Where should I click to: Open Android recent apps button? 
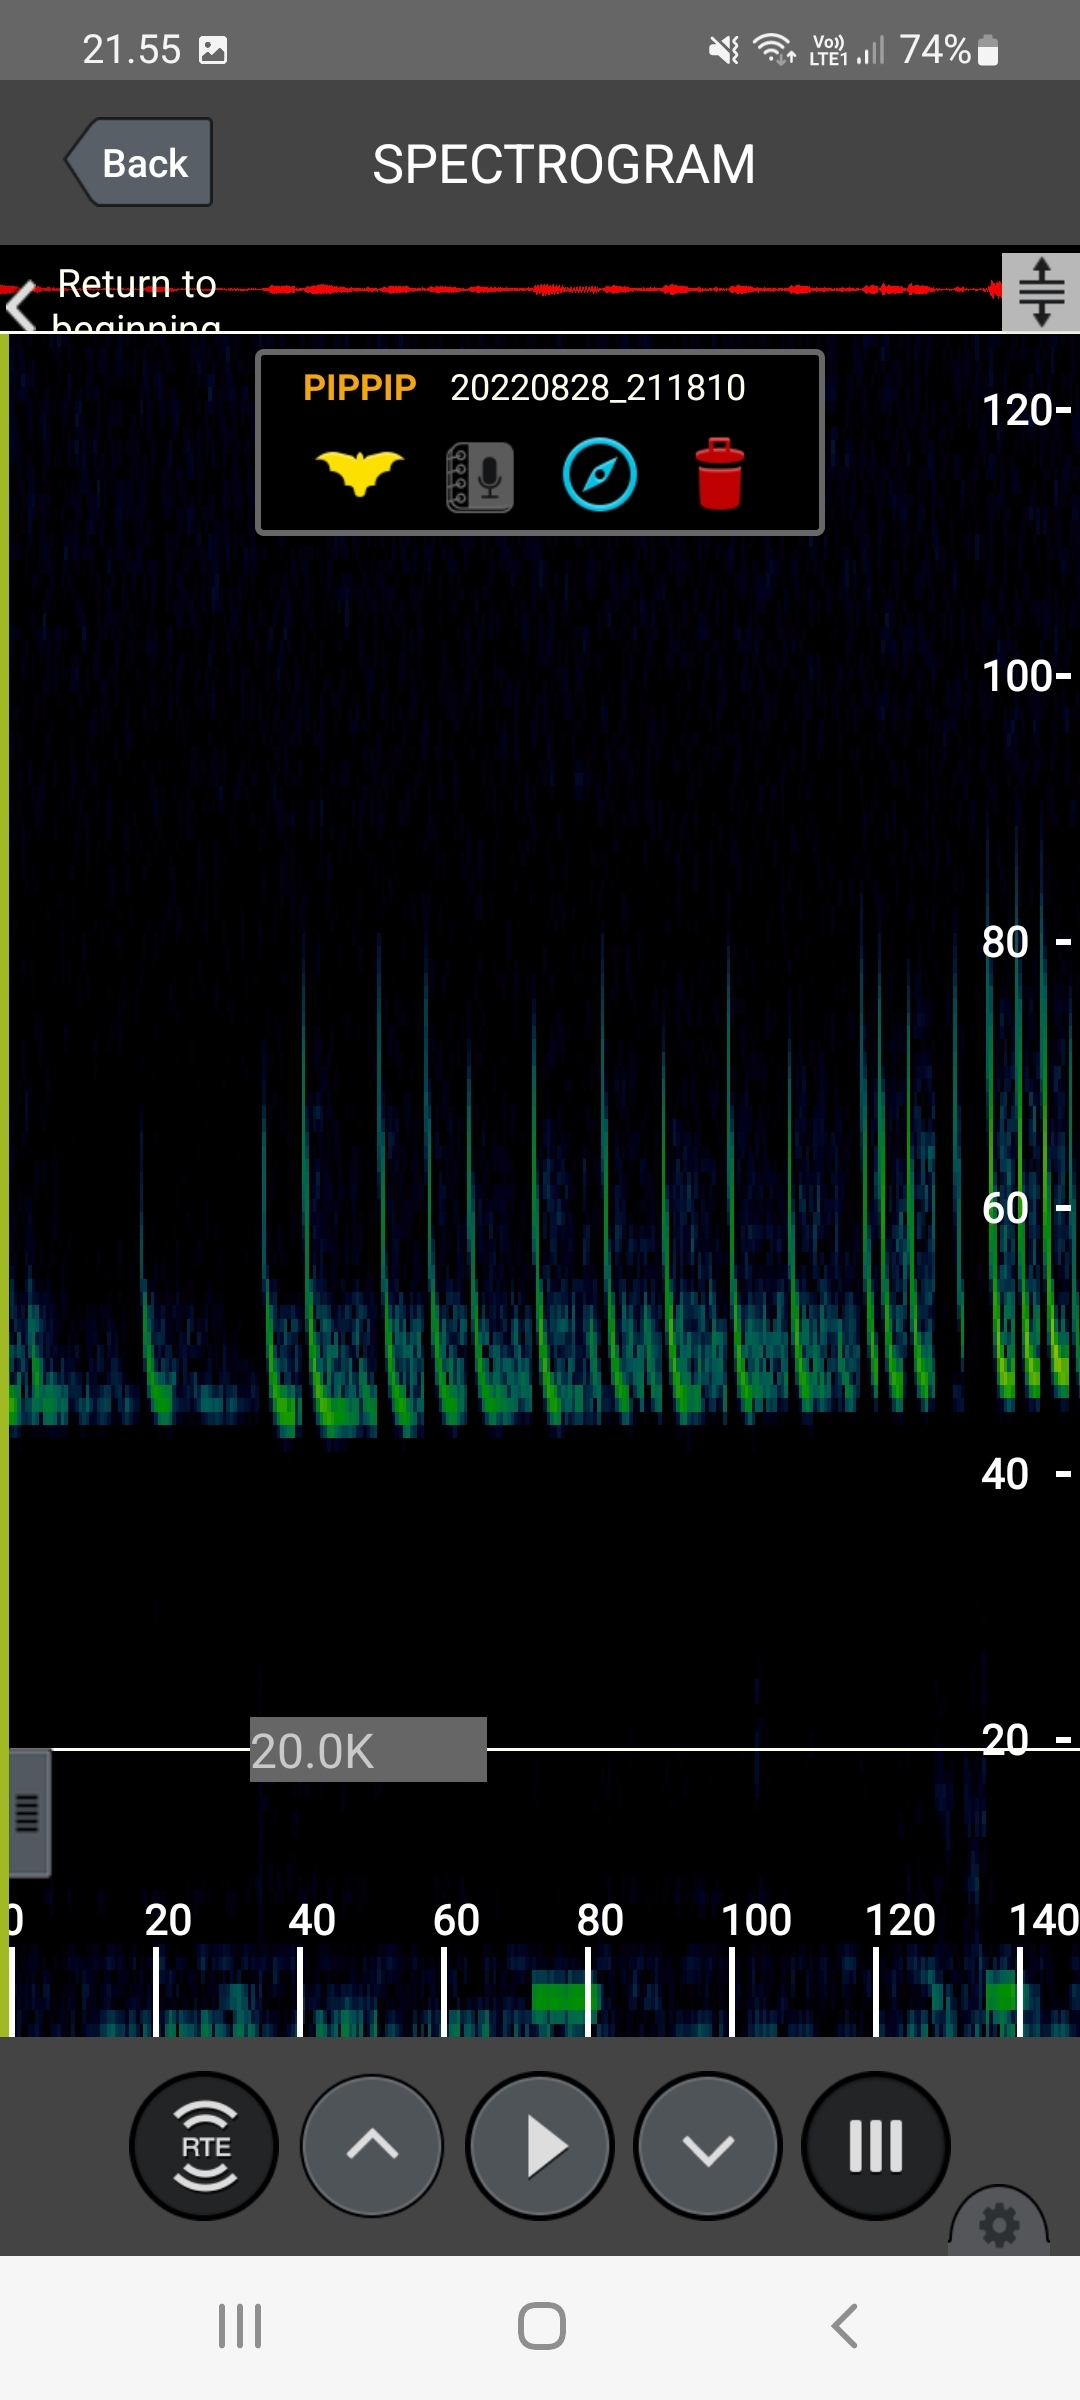pos(240,2326)
